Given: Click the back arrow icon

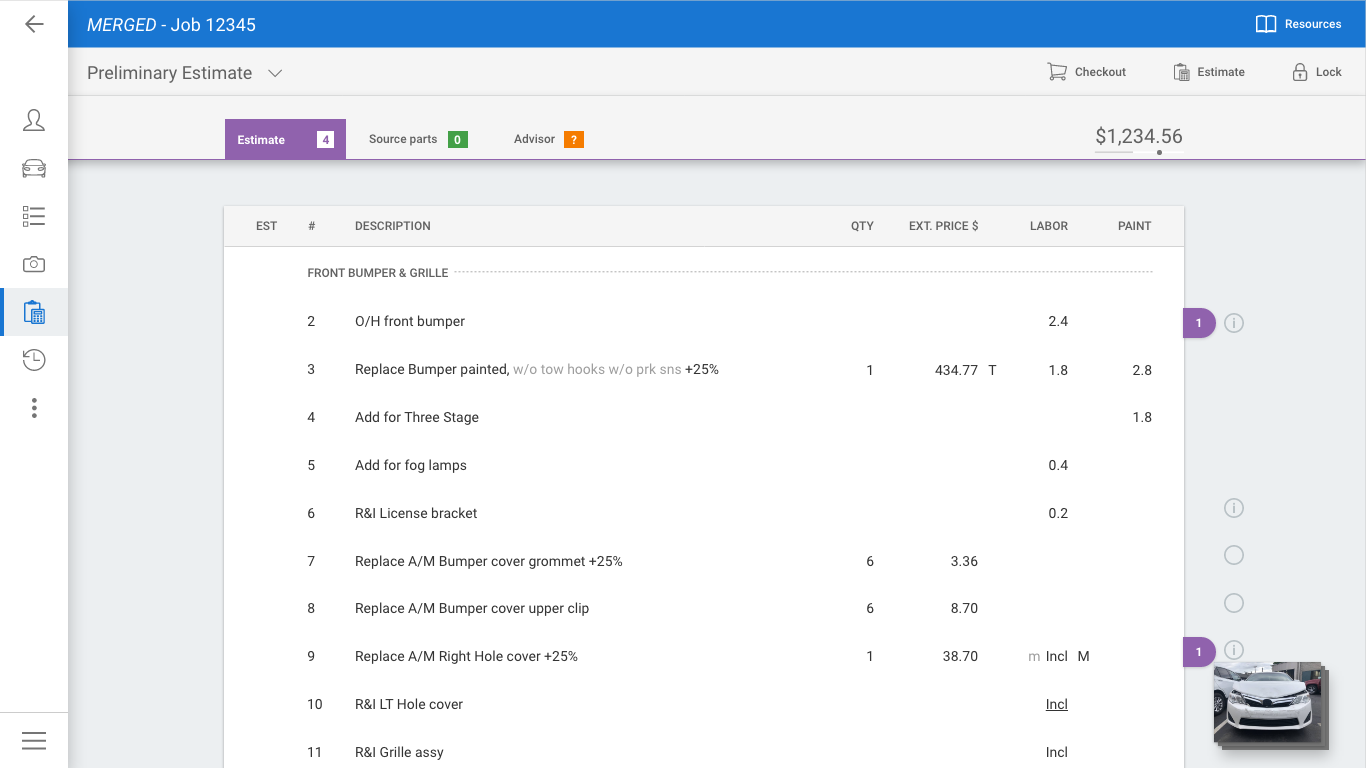Looking at the screenshot, I should click(34, 24).
